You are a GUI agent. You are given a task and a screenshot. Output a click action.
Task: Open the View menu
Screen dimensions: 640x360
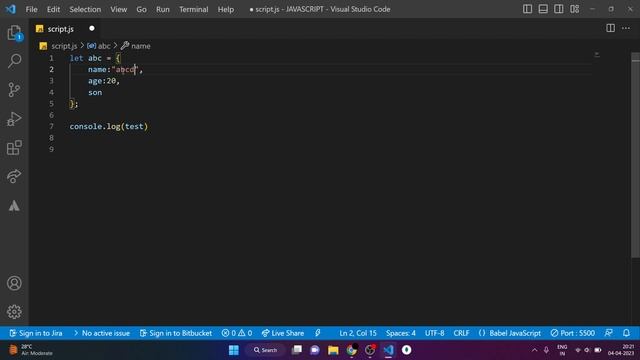(118, 9)
